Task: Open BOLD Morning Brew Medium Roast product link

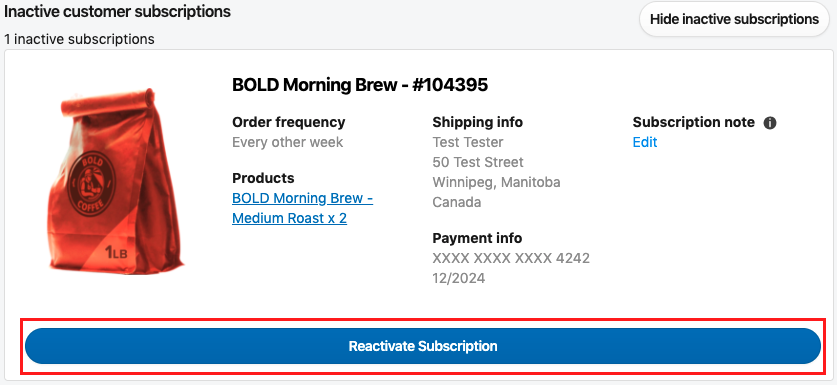Action: click(302, 208)
